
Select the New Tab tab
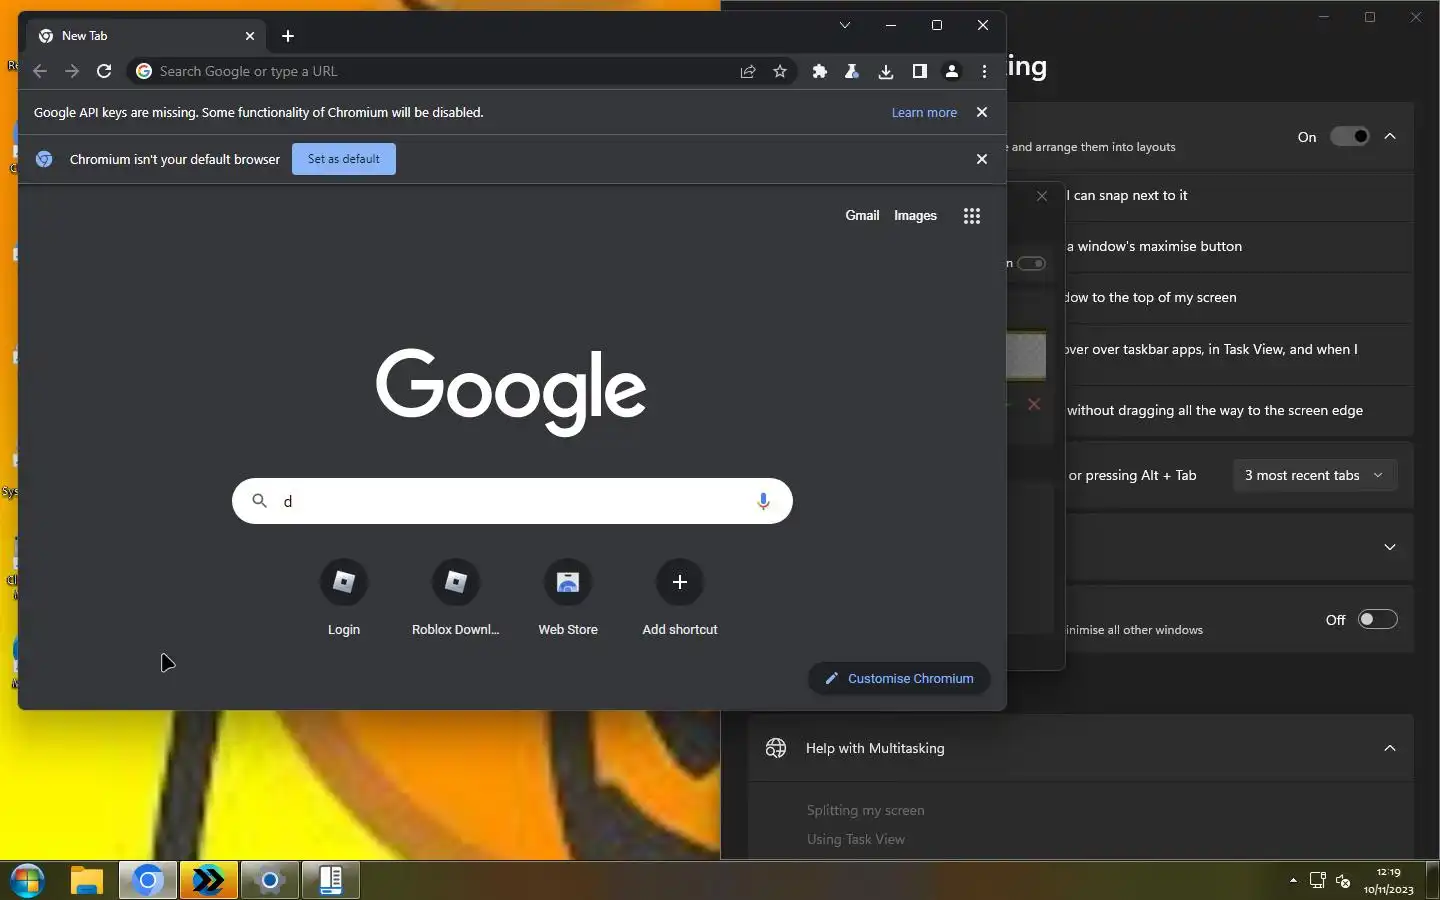click(x=147, y=36)
